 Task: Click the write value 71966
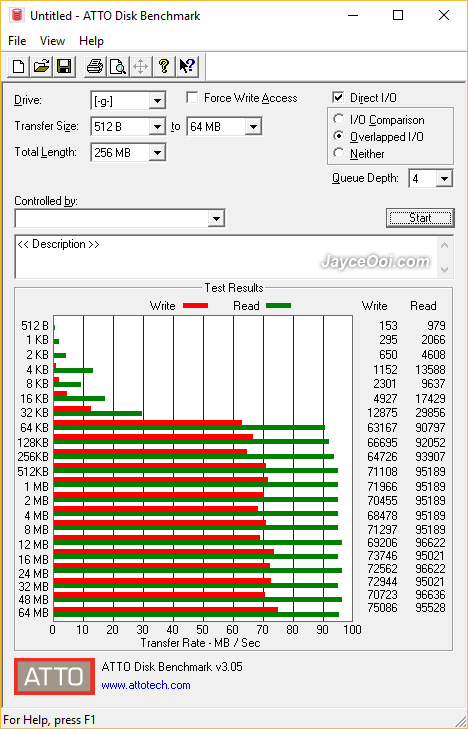[382, 487]
